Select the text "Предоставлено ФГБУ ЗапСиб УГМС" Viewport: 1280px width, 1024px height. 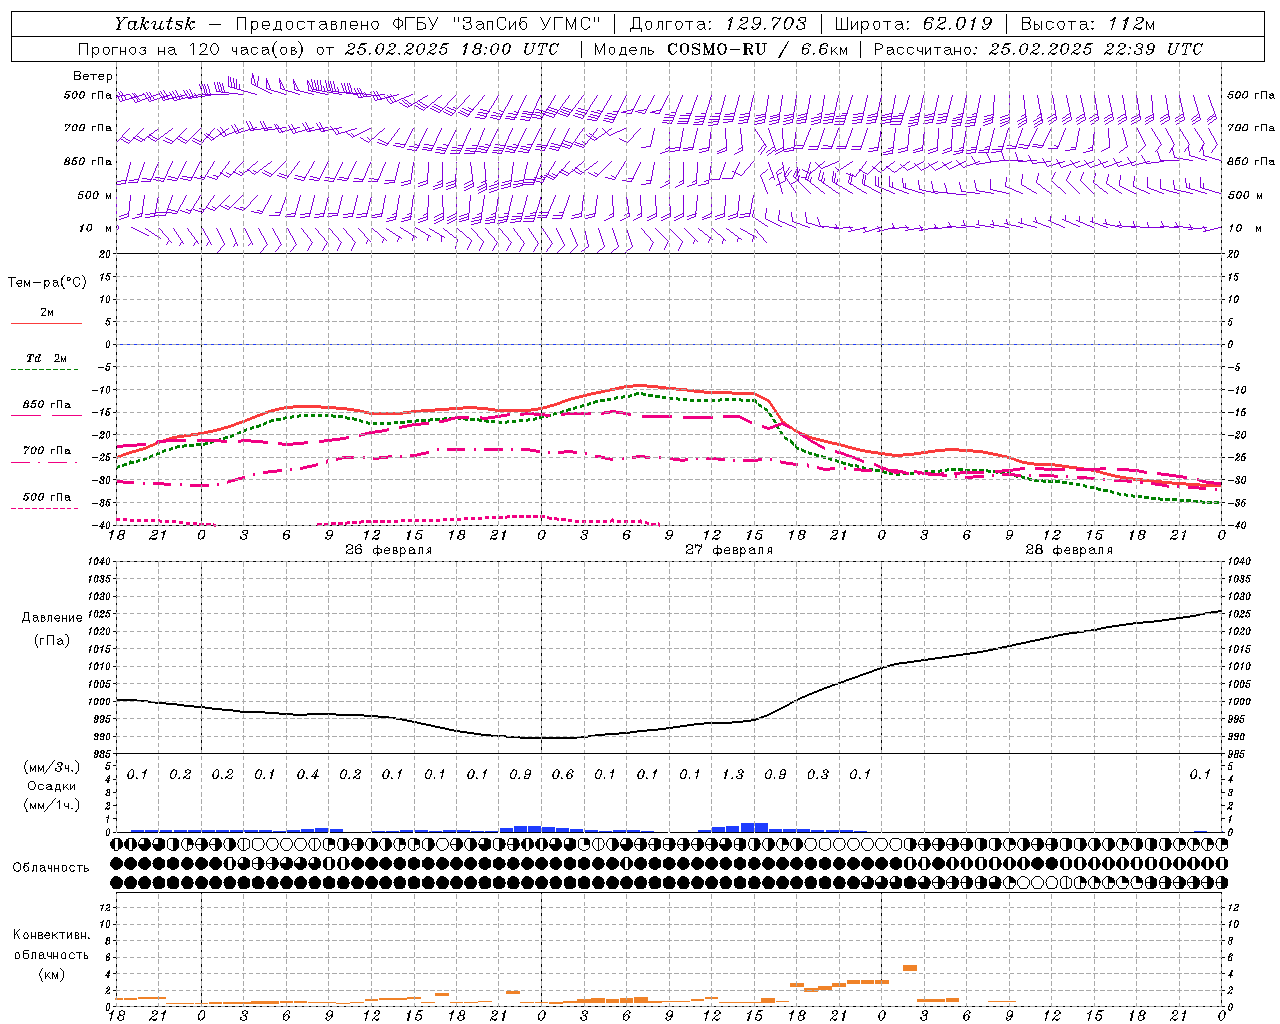[418, 24]
